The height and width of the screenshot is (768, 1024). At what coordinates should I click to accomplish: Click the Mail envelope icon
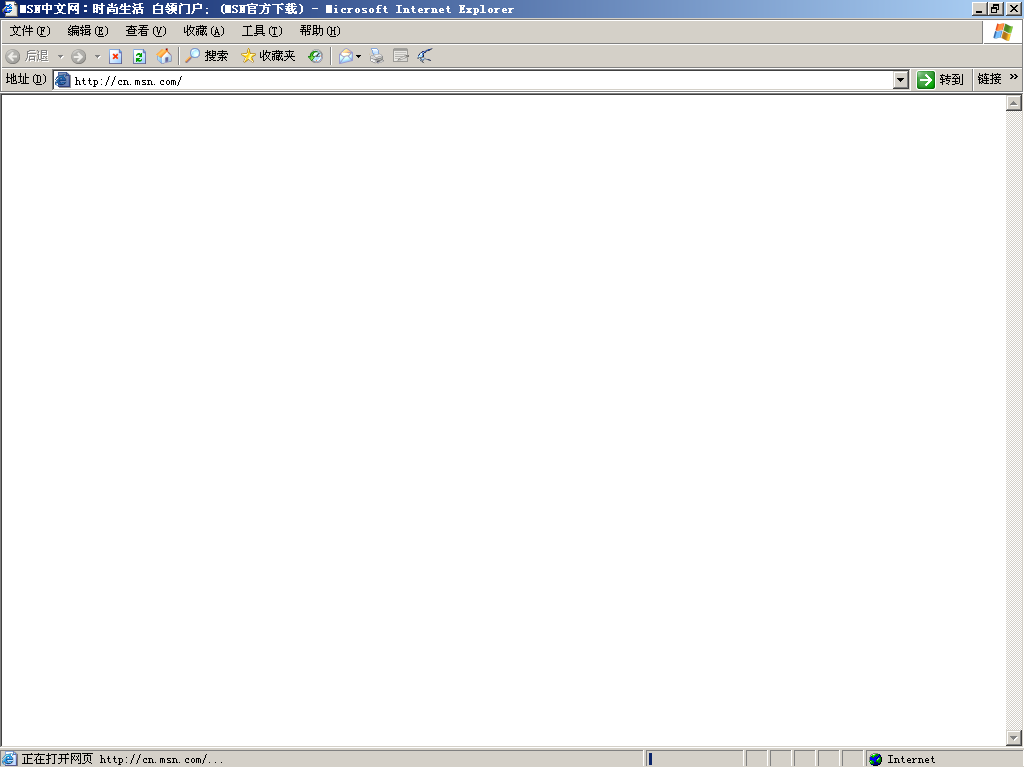coord(345,56)
